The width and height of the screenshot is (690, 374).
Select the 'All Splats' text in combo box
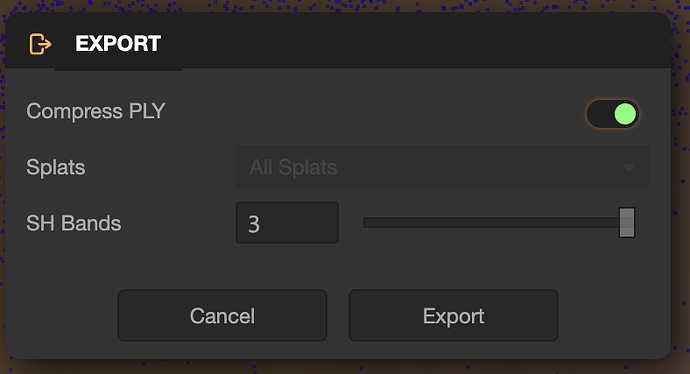pyautogui.click(x=293, y=167)
